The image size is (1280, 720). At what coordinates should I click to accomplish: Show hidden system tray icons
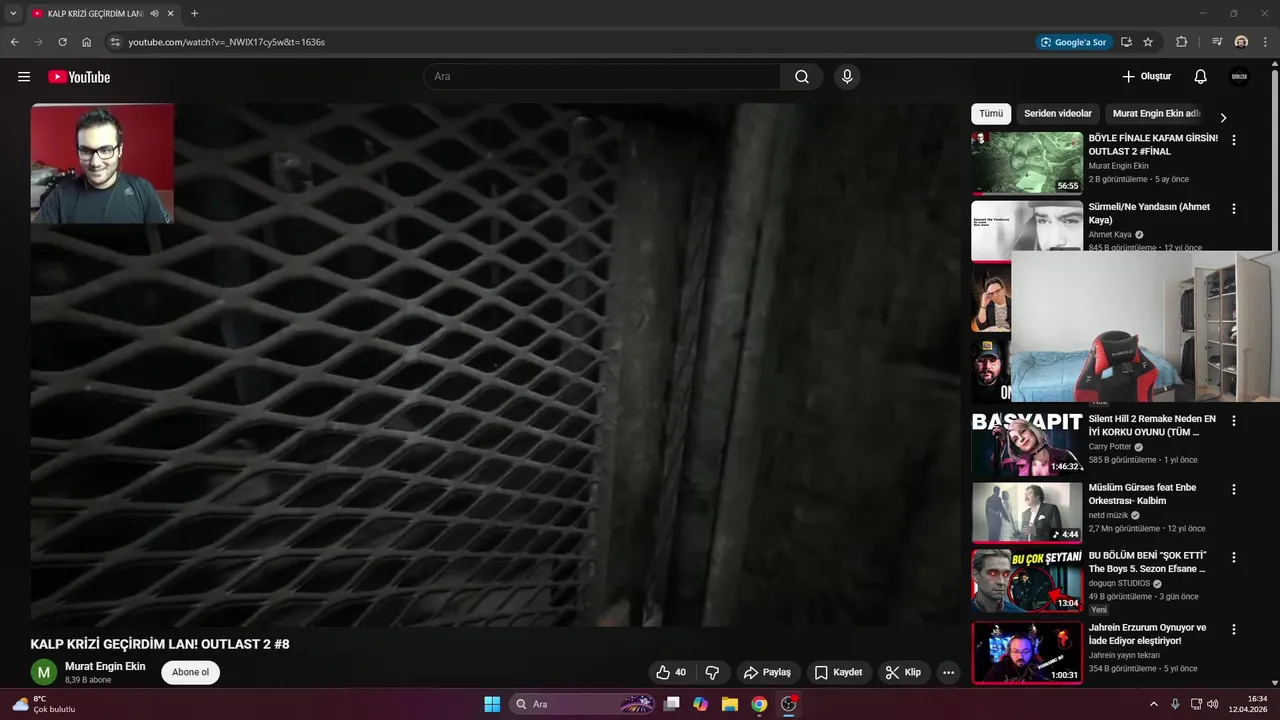coord(1153,704)
